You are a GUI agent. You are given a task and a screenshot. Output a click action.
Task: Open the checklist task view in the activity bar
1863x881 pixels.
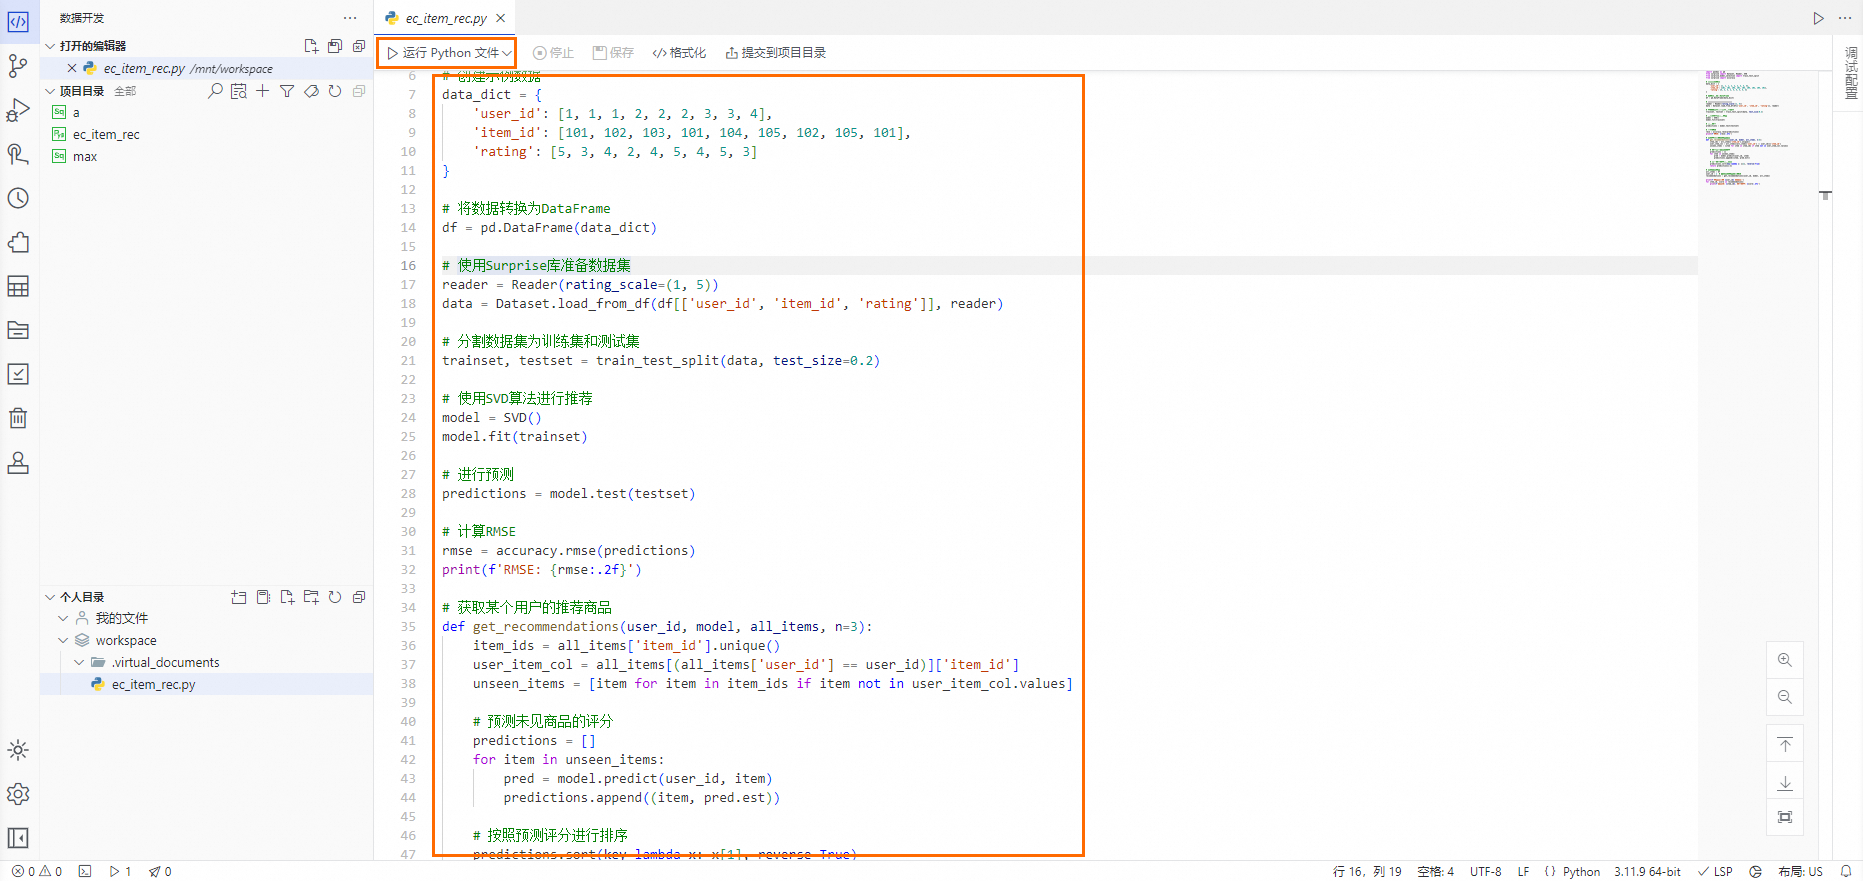[x=18, y=374]
